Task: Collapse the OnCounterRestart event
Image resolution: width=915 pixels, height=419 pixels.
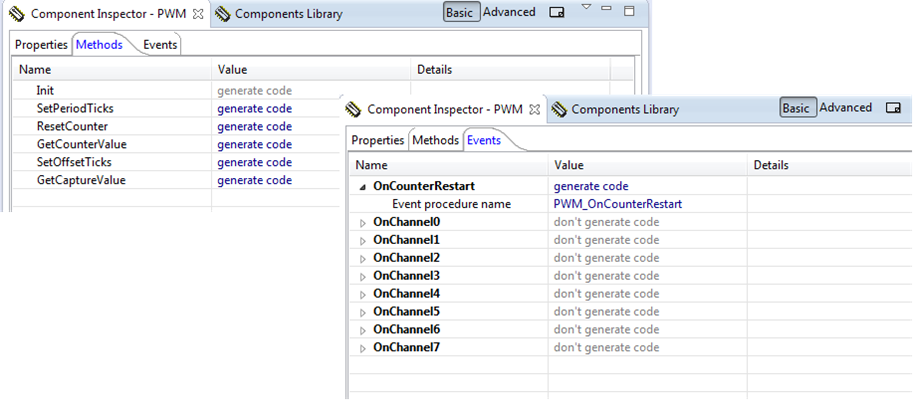Action: pyautogui.click(x=362, y=186)
